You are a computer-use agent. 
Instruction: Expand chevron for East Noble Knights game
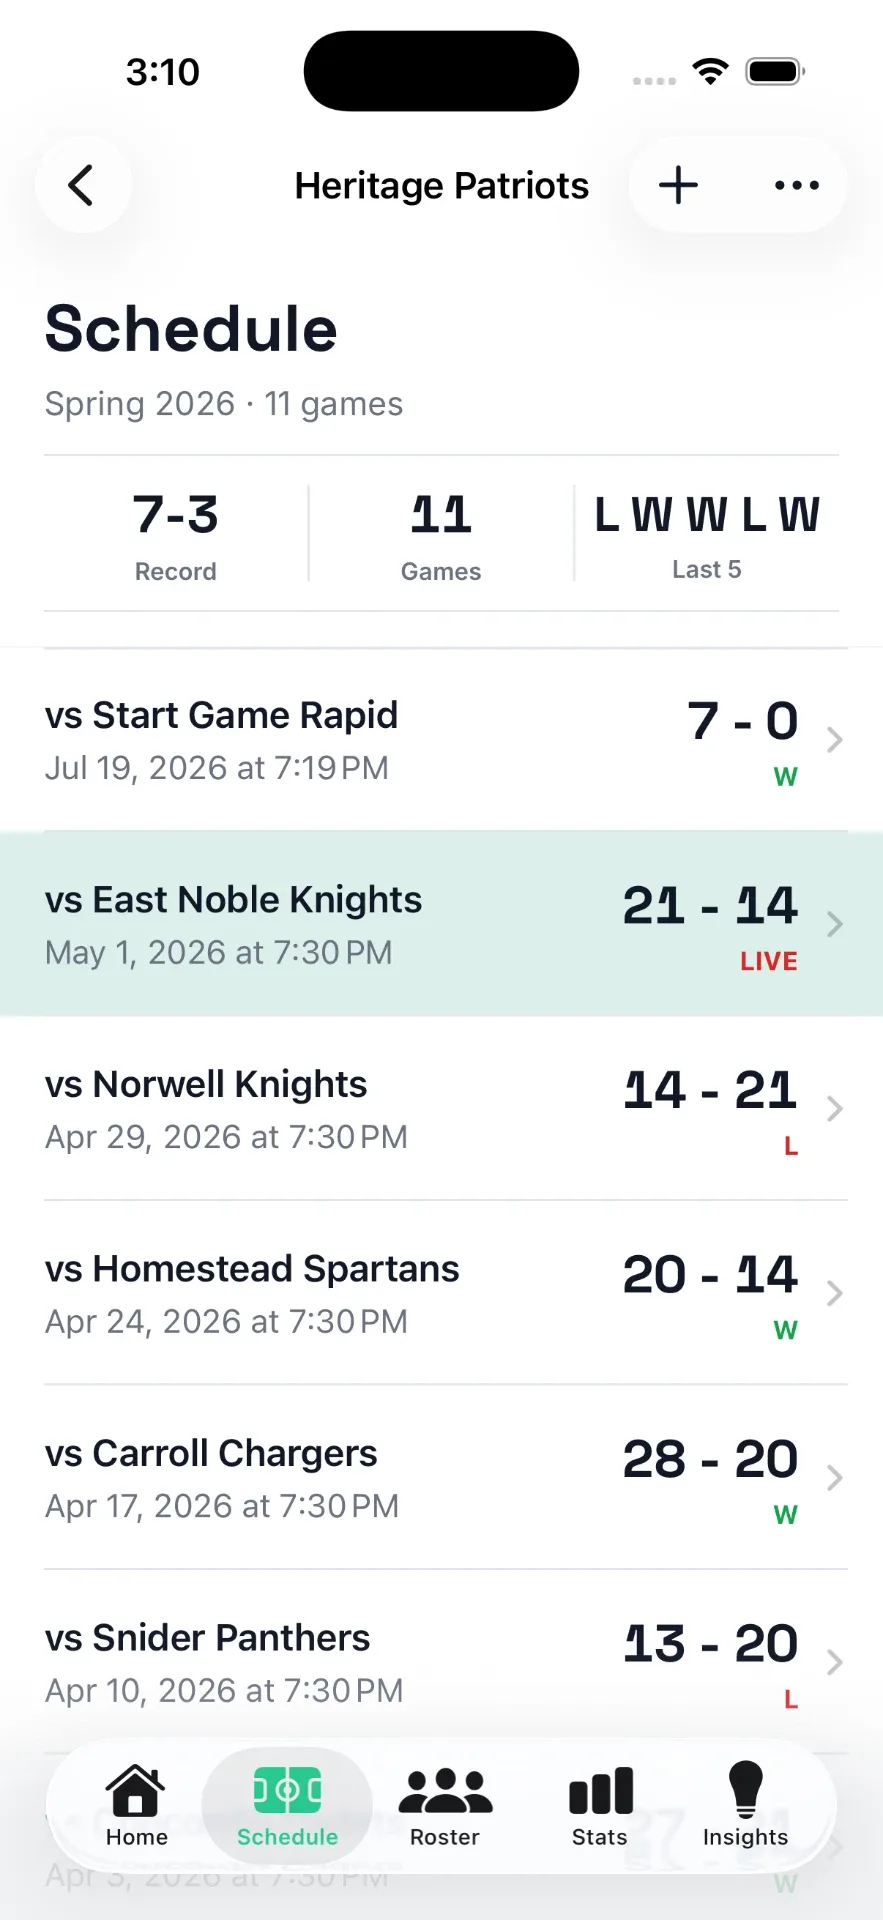[835, 924]
